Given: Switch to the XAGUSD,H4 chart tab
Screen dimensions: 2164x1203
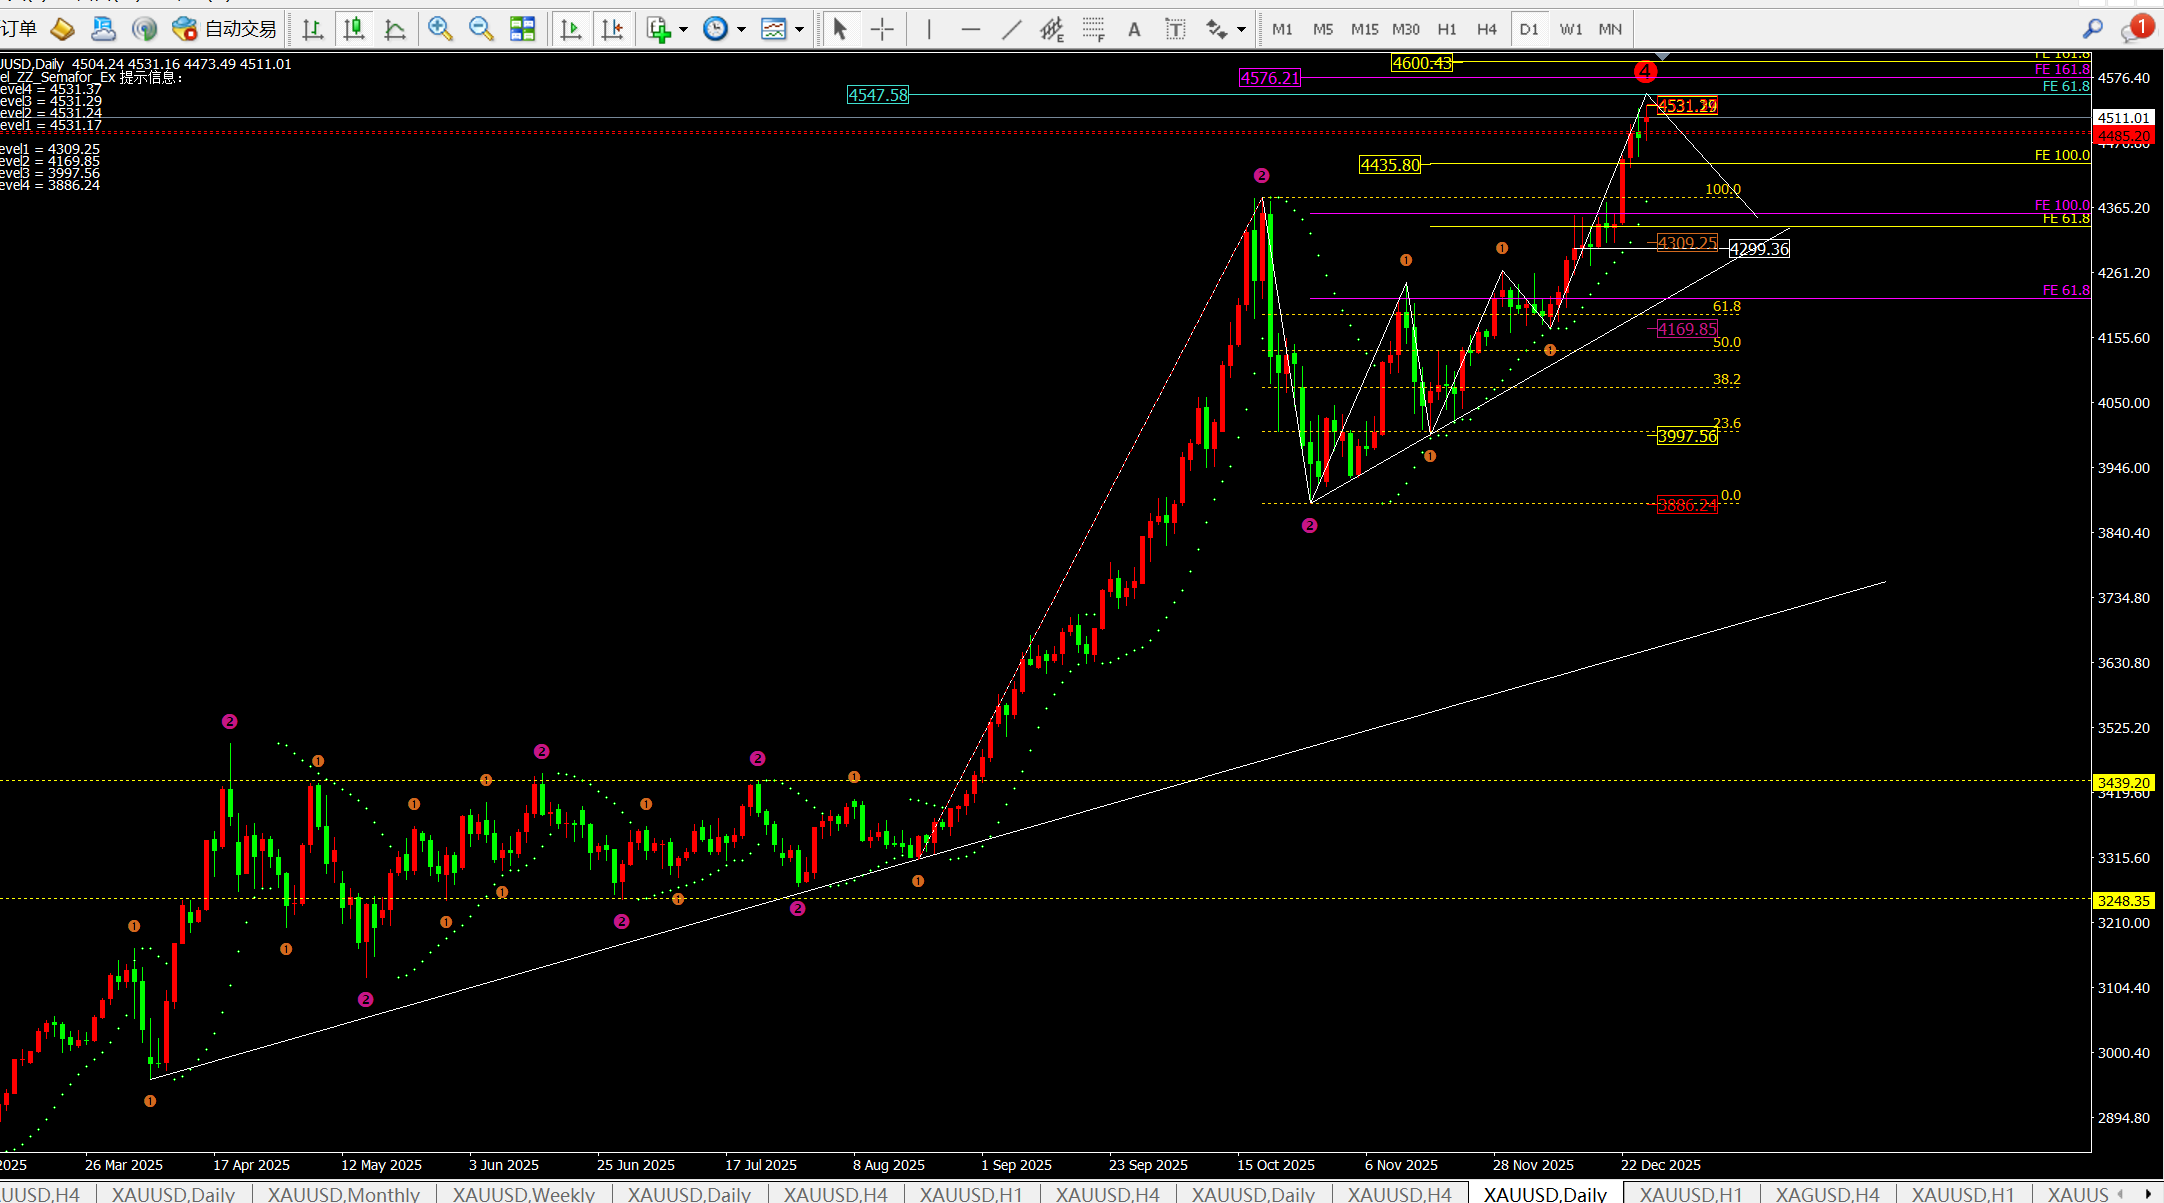Looking at the screenshot, I should pyautogui.click(x=1827, y=1193).
